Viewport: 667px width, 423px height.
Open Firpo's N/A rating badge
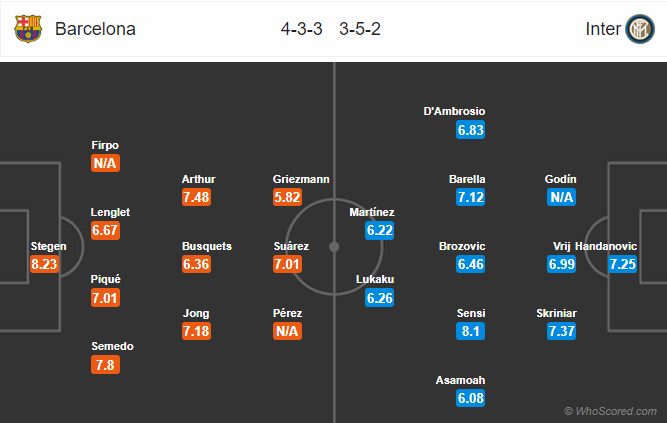coord(105,164)
